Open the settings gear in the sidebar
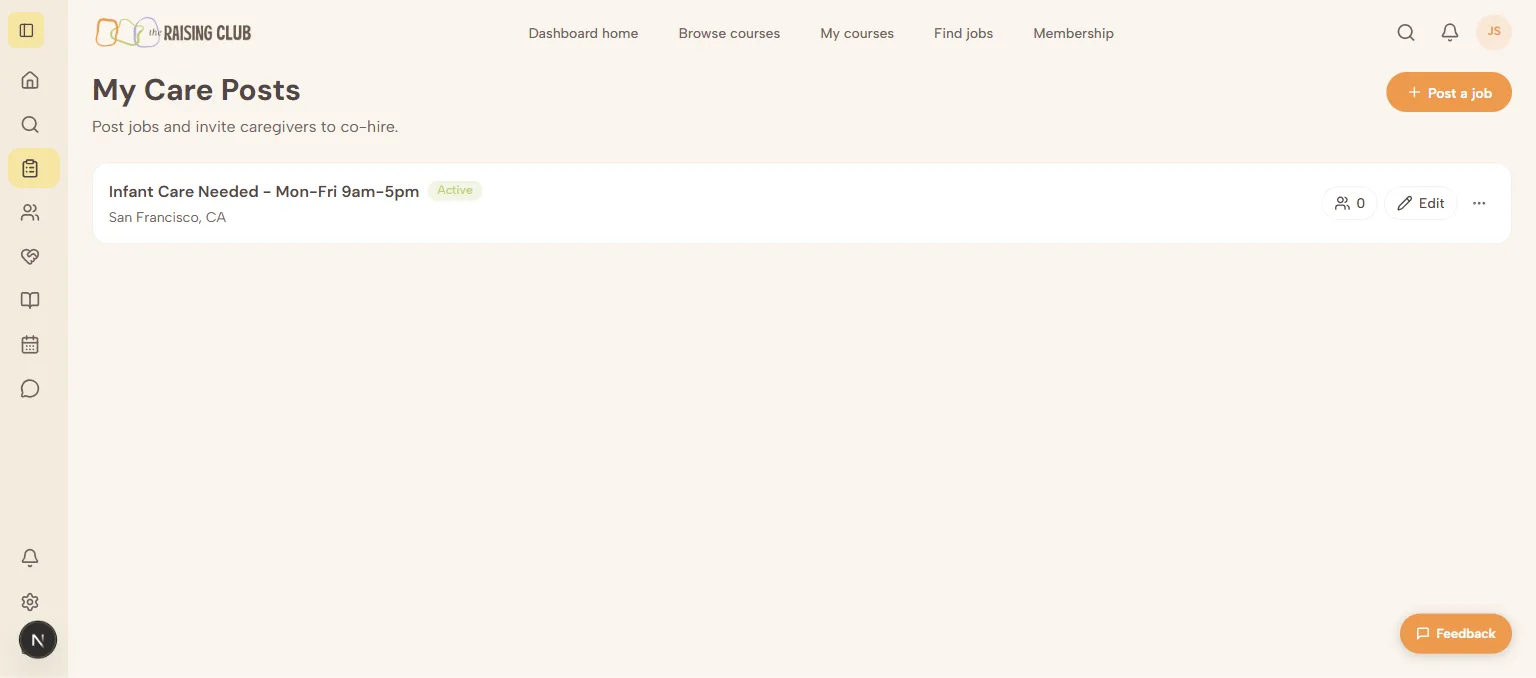 click(x=30, y=602)
